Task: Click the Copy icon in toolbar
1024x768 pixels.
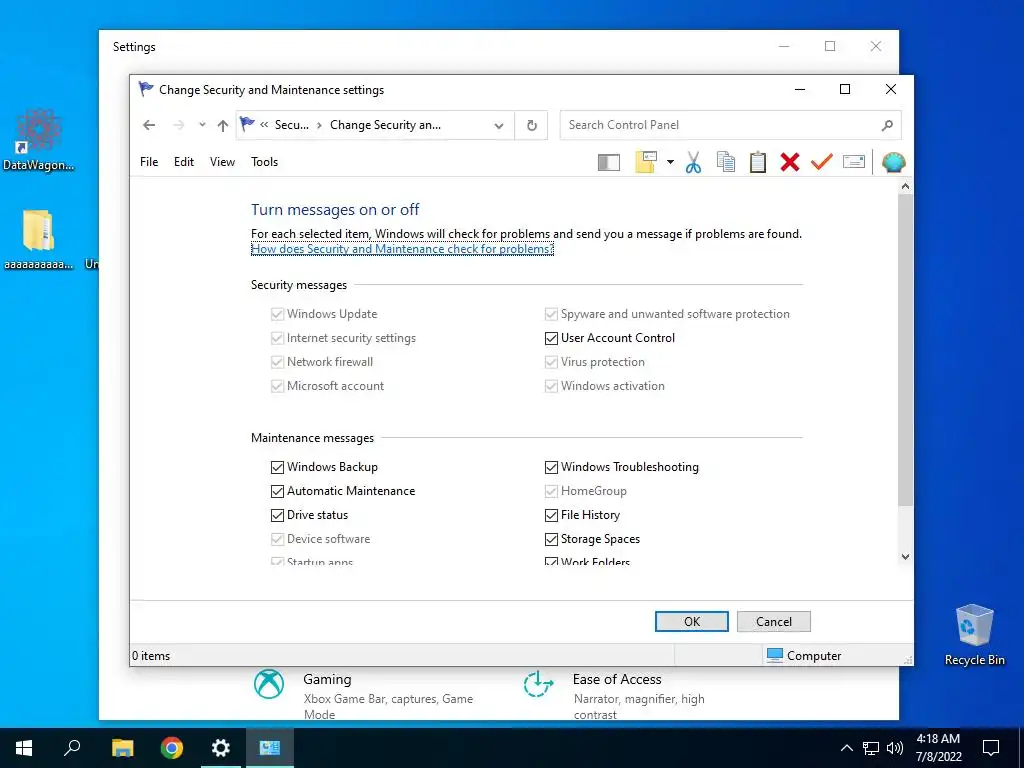Action: pyautogui.click(x=726, y=162)
